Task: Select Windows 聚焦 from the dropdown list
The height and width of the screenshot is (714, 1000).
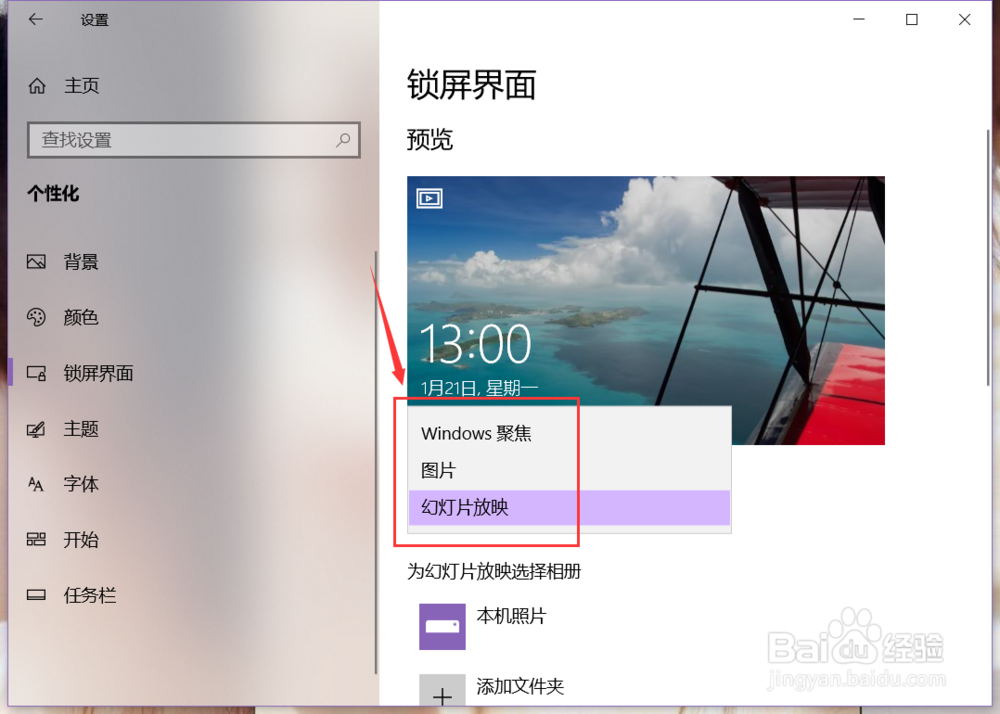Action: click(x=569, y=434)
